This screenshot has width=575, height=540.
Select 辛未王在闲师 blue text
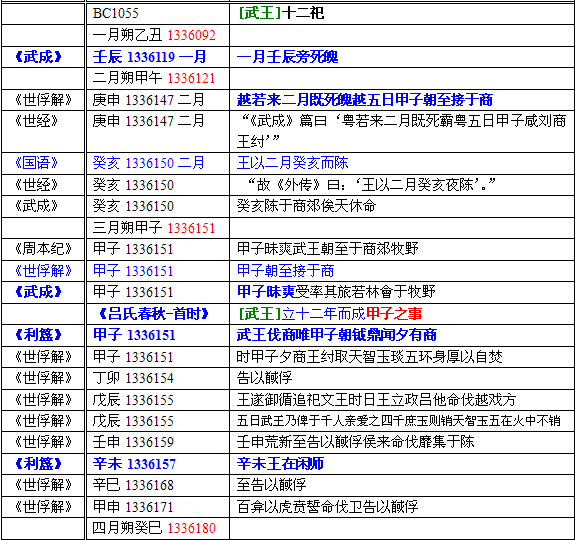pos(280,464)
